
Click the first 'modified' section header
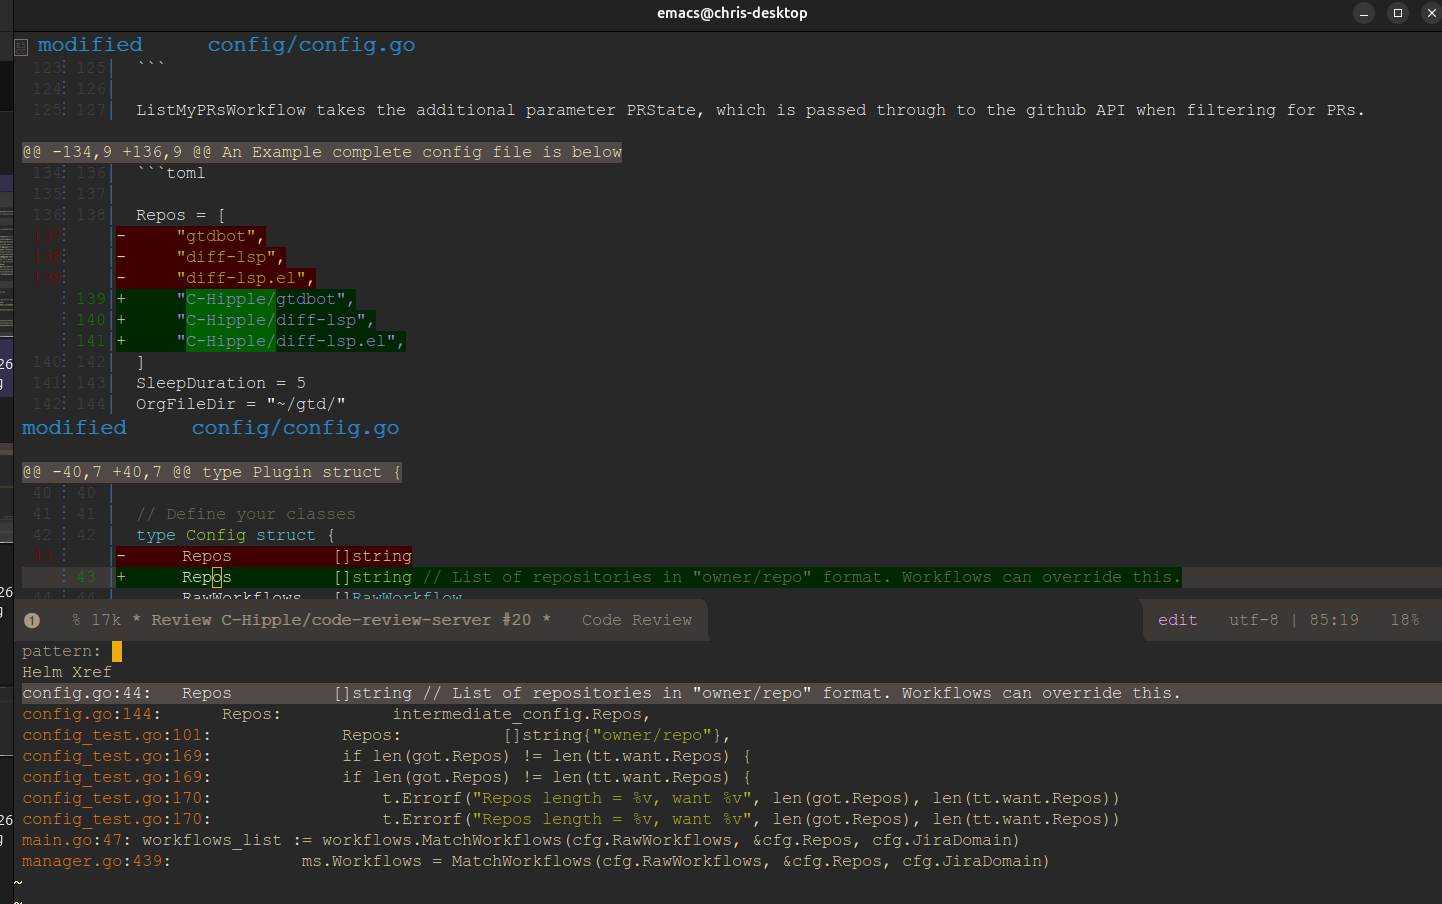click(90, 45)
